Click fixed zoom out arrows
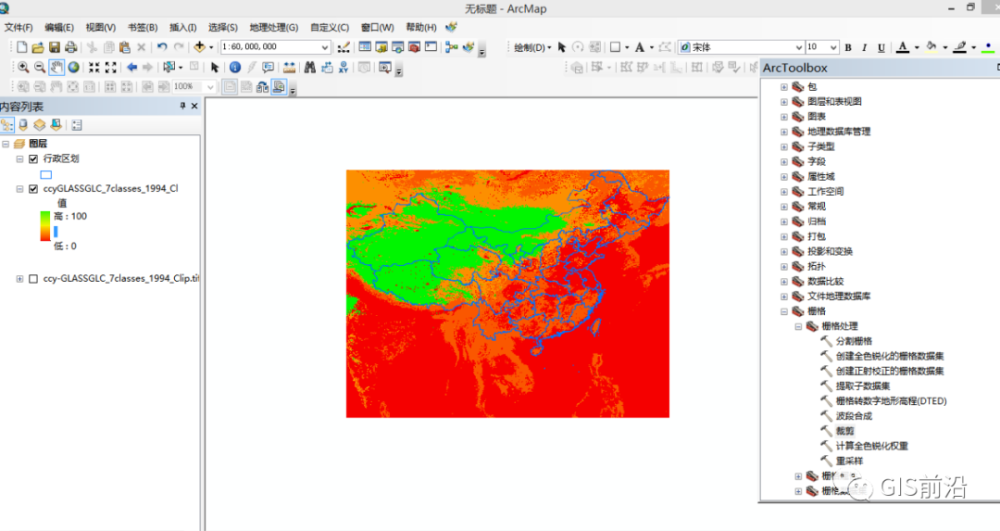This screenshot has height=531, width=1000. tap(111, 68)
